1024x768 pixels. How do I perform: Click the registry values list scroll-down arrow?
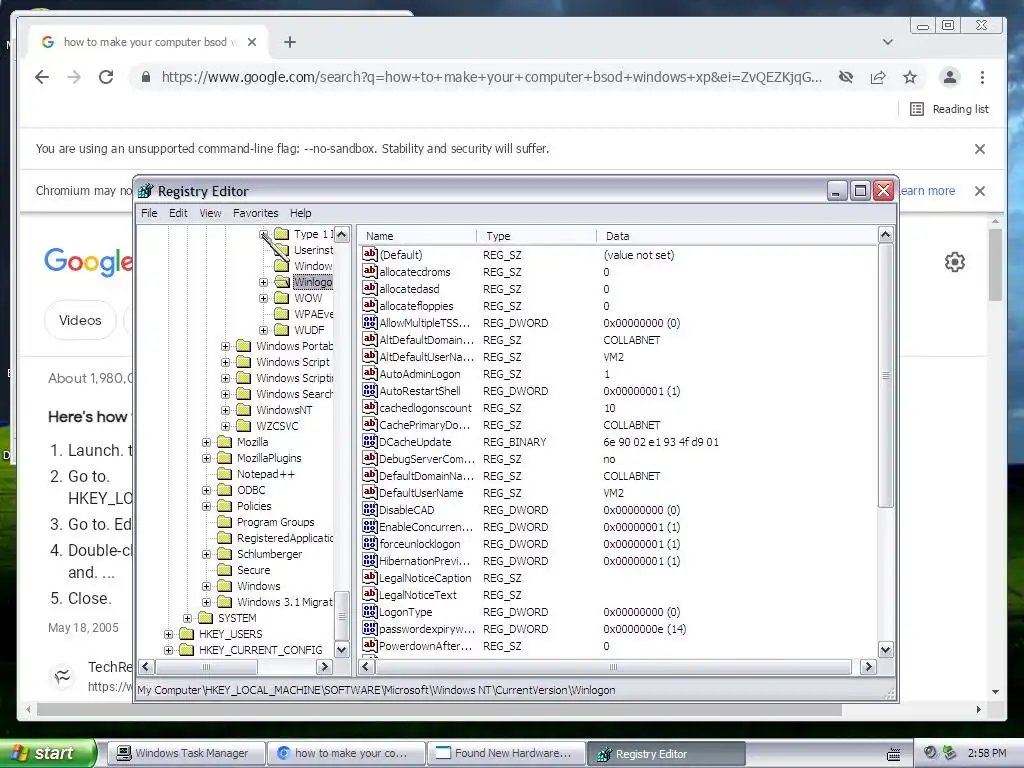click(885, 650)
